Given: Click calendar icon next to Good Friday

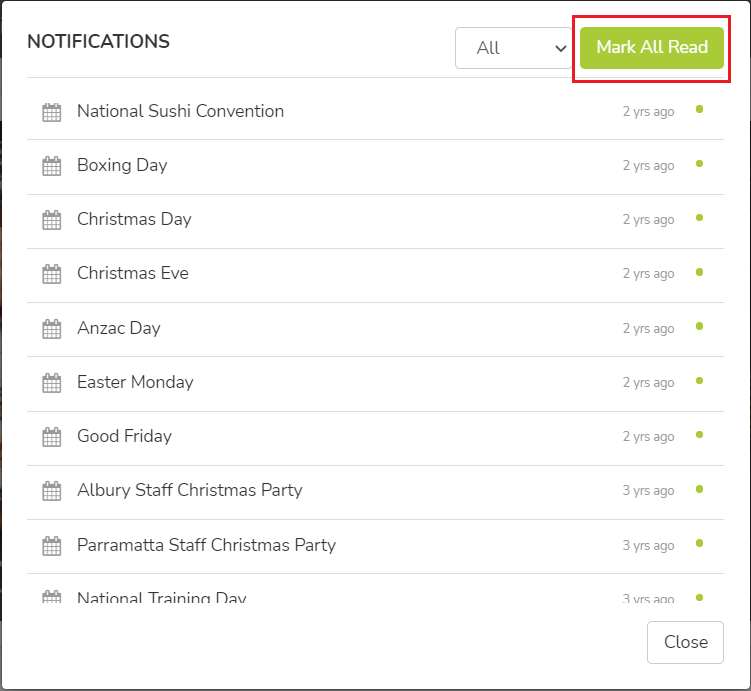Looking at the screenshot, I should coord(52,437).
